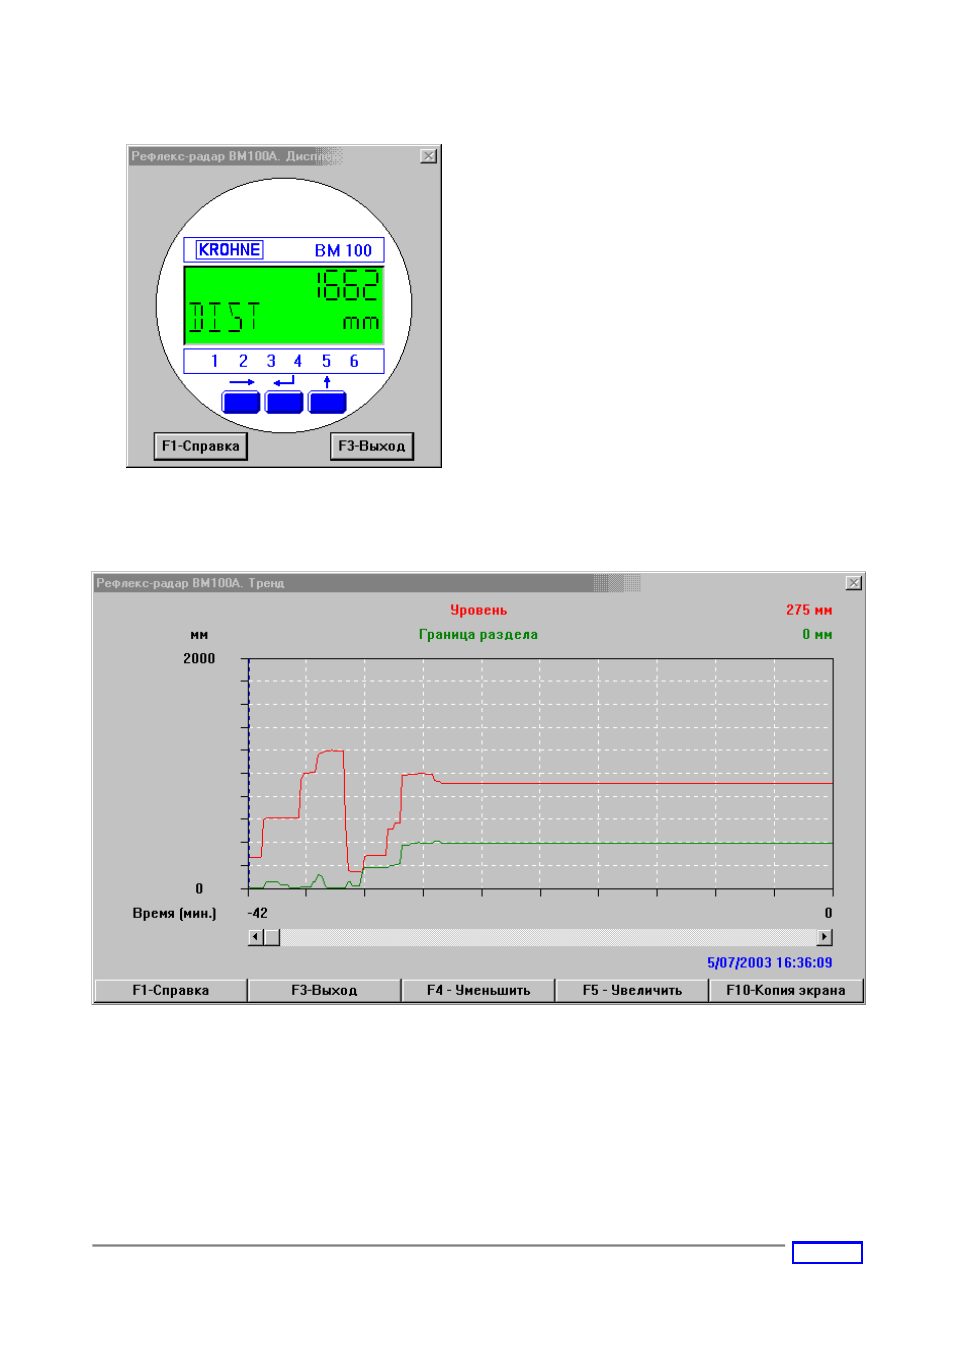This screenshot has width=954, height=1348.
Task: Click the mm unit on the LCD
Action: point(361,323)
